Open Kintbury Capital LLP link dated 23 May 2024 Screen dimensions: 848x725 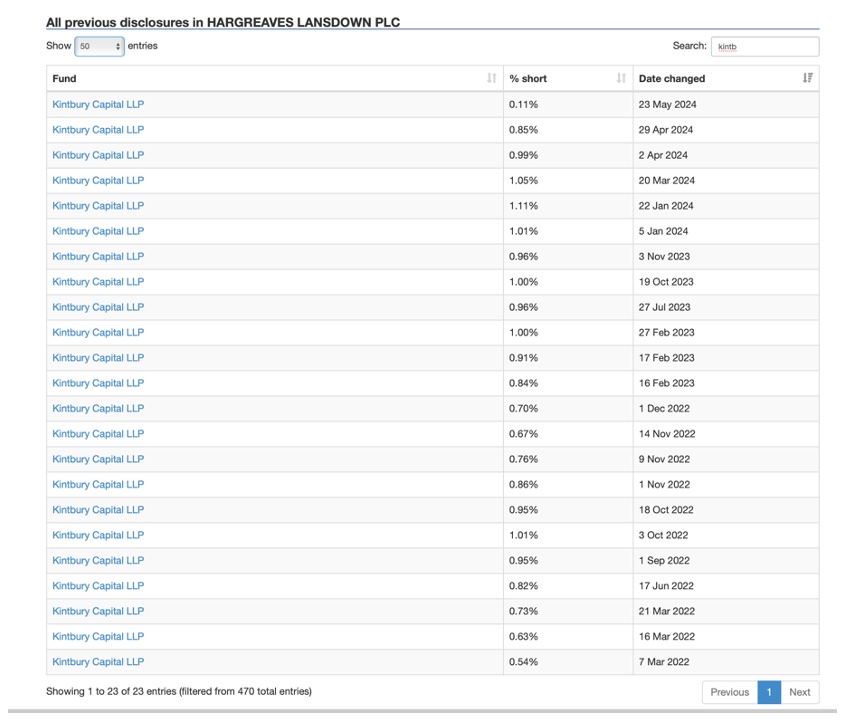click(98, 104)
